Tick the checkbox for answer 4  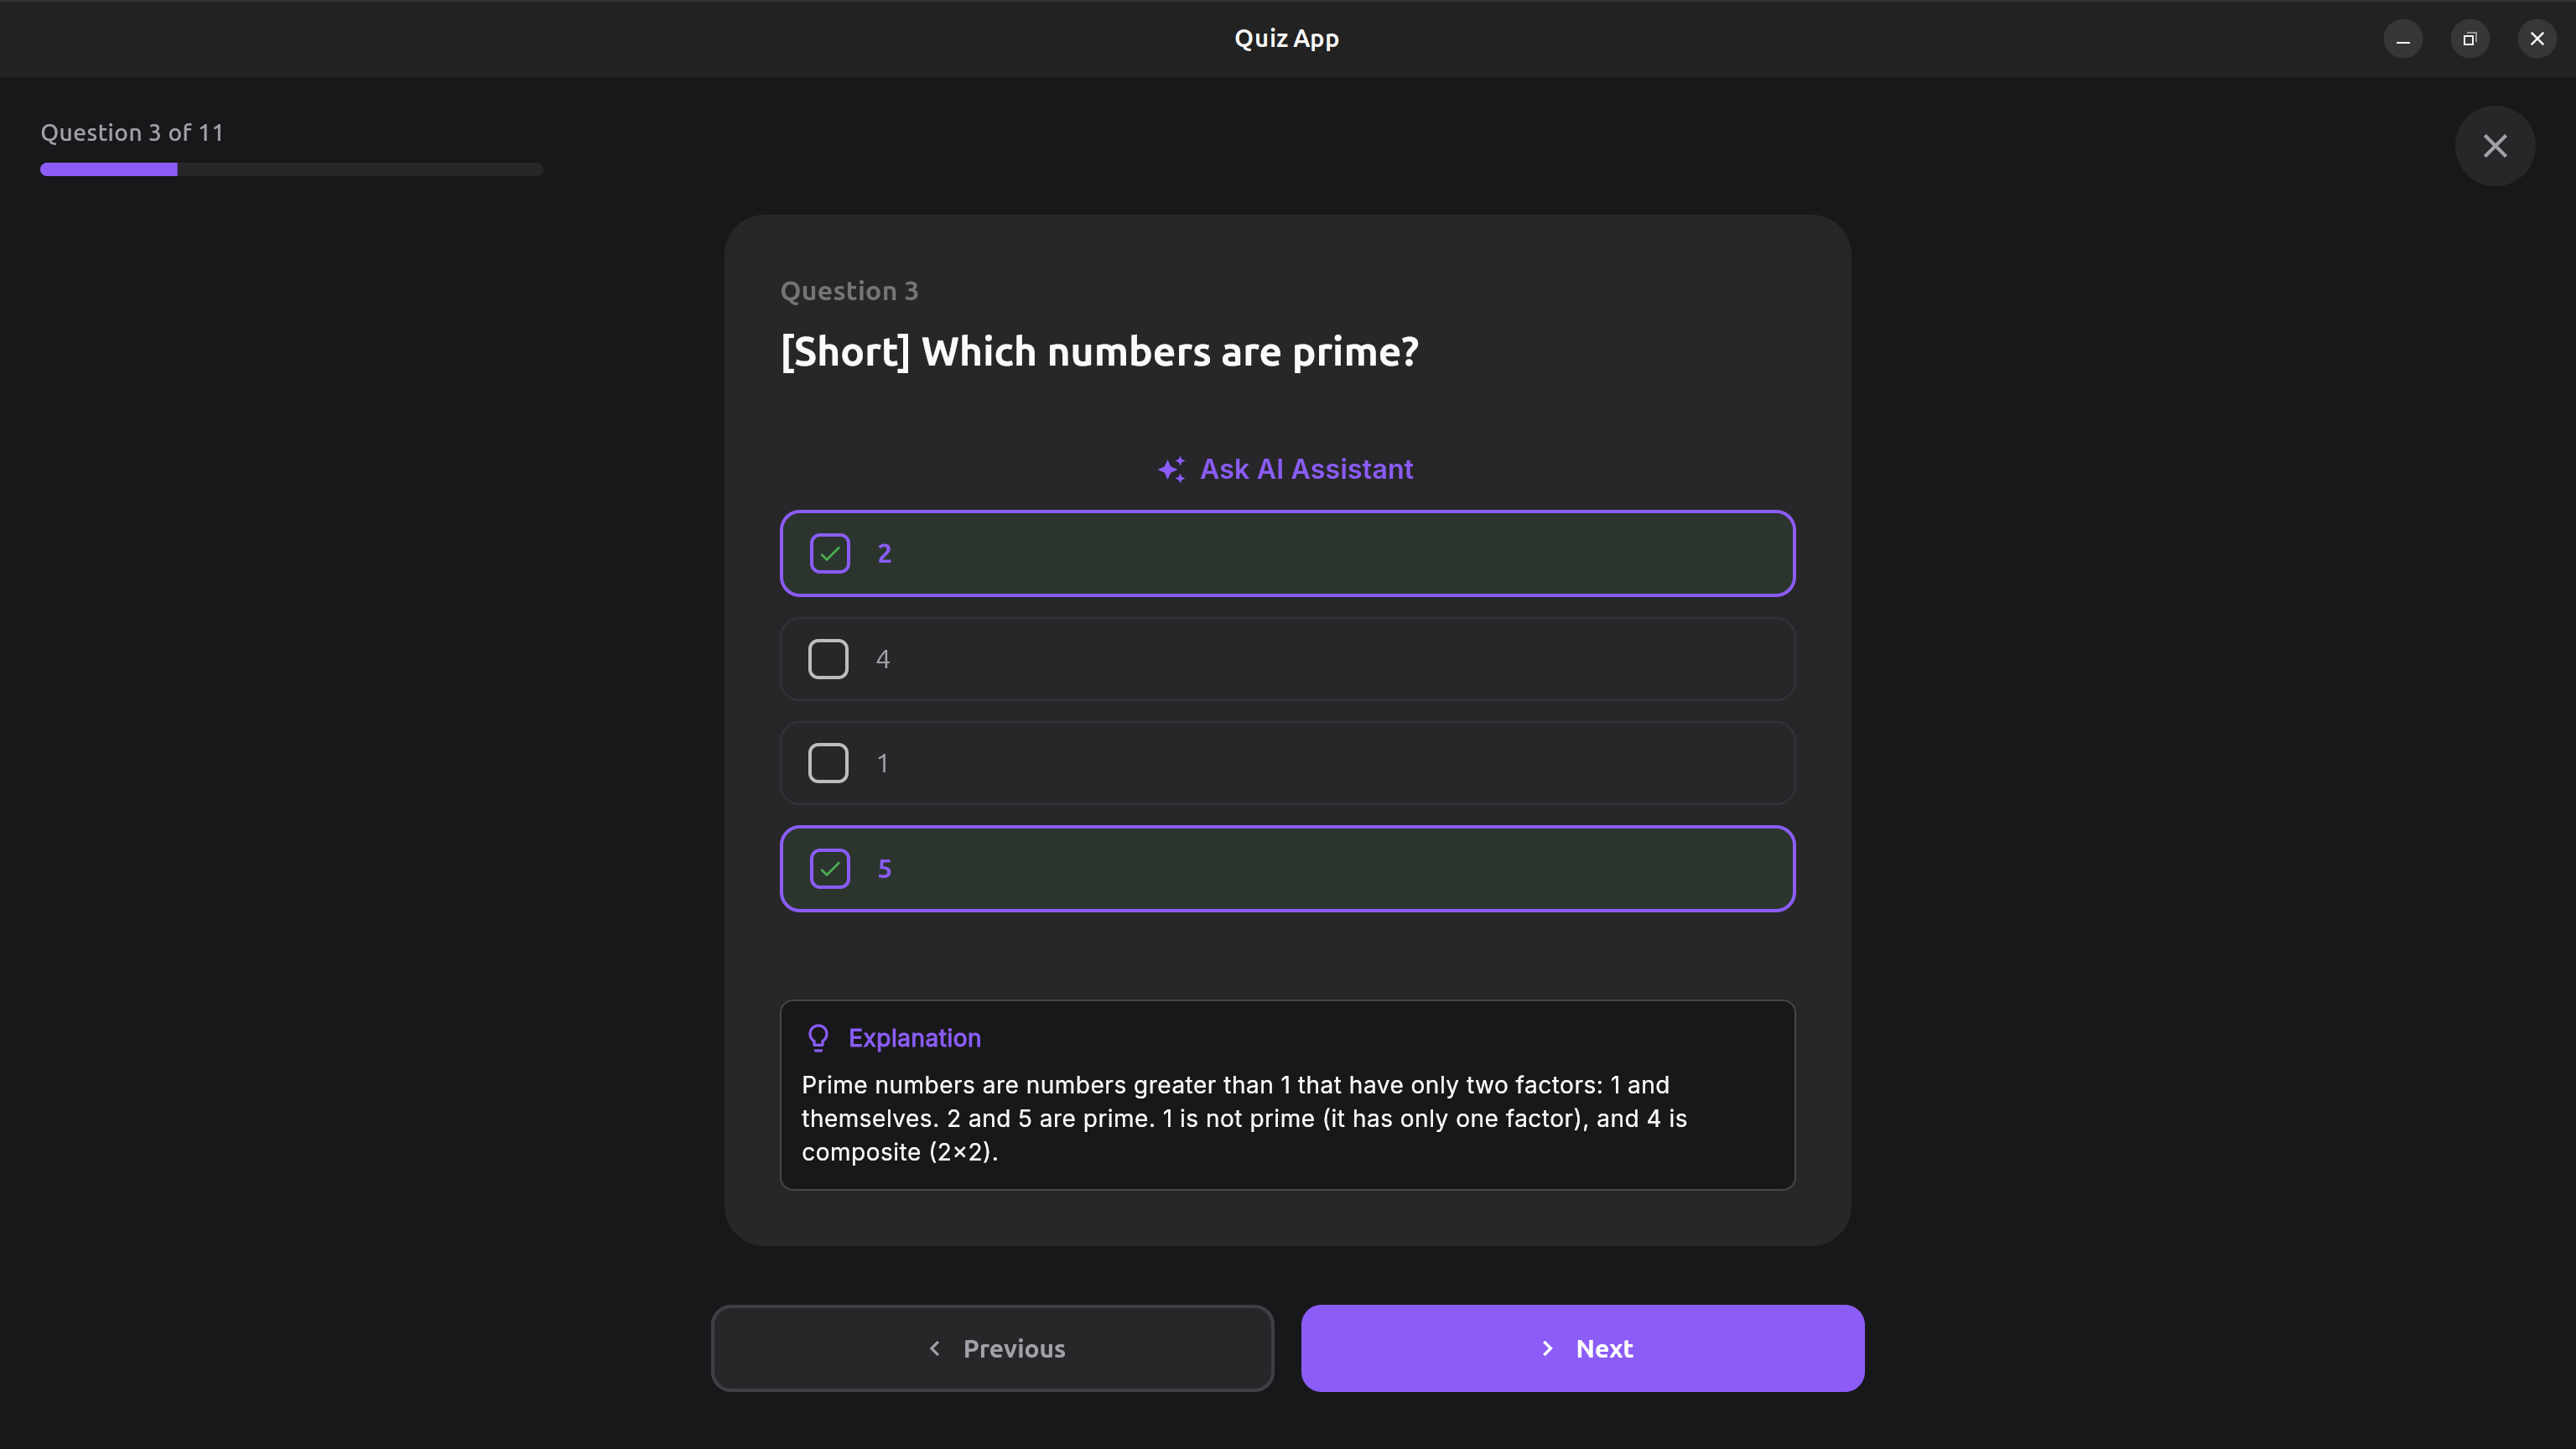[828, 659]
